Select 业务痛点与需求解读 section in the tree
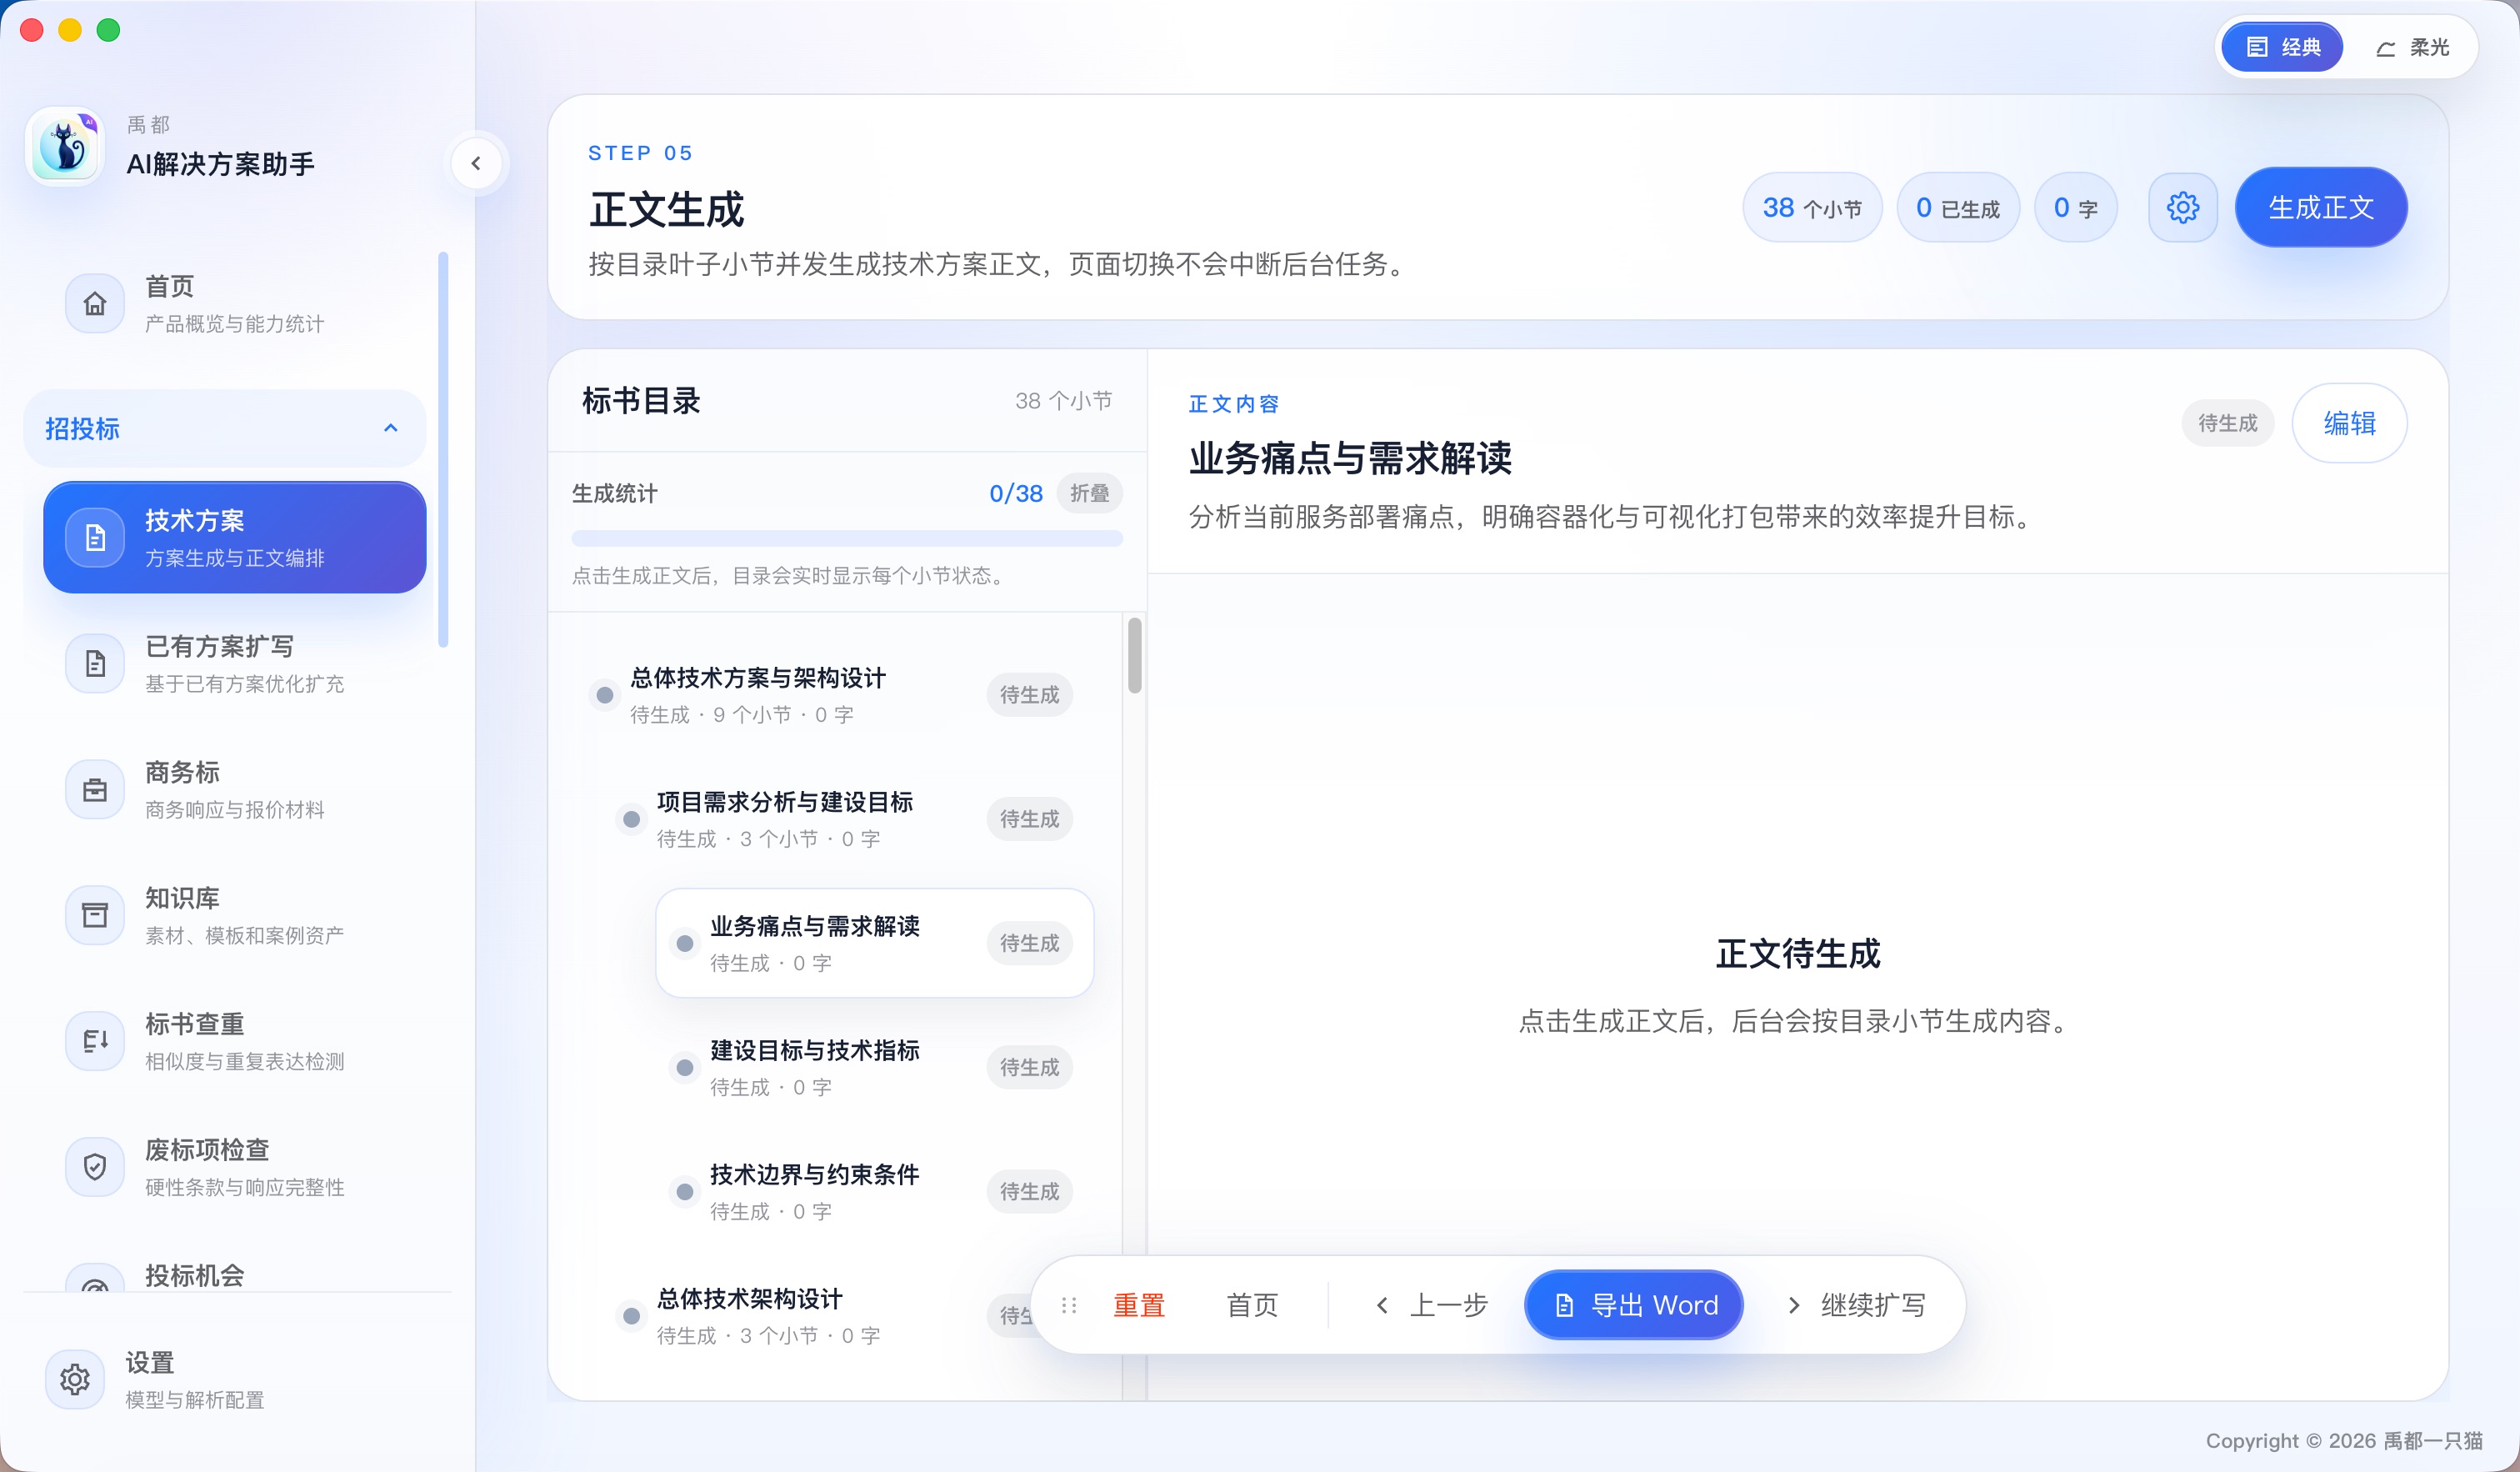 tap(875, 943)
